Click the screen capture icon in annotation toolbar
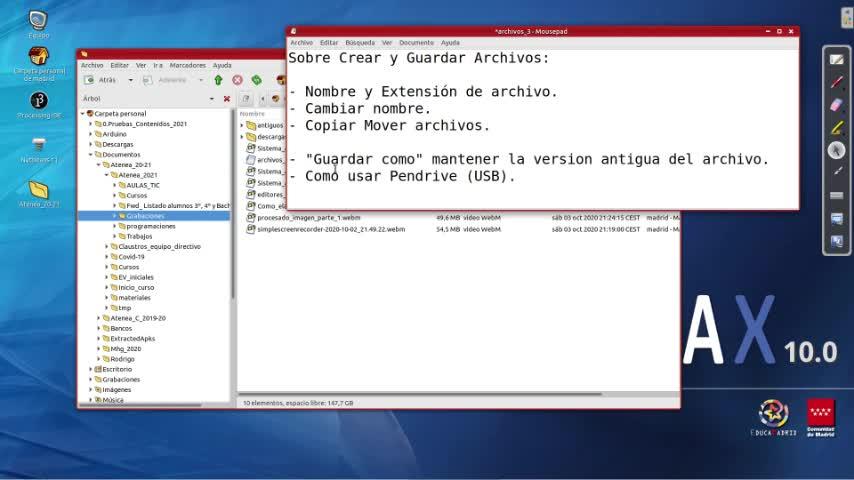The height and width of the screenshot is (480, 854). 837,218
